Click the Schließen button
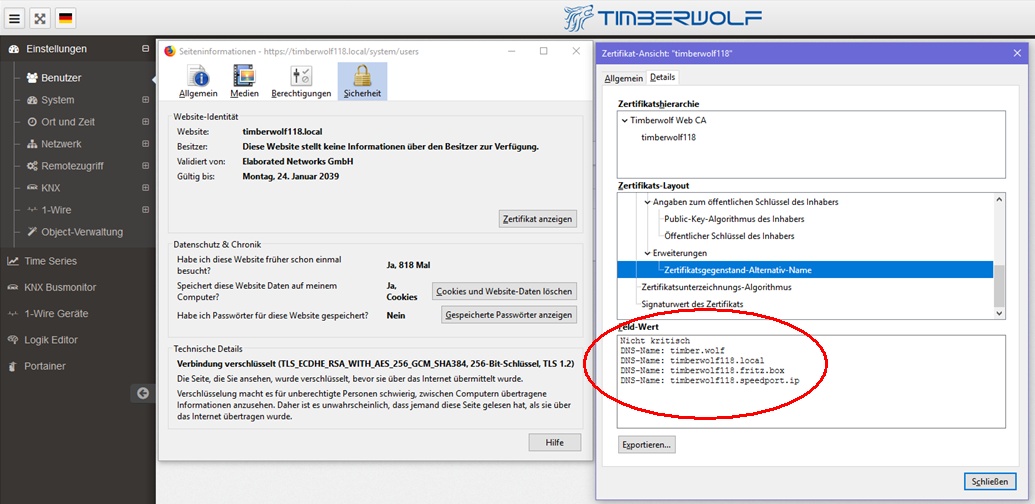 point(990,482)
